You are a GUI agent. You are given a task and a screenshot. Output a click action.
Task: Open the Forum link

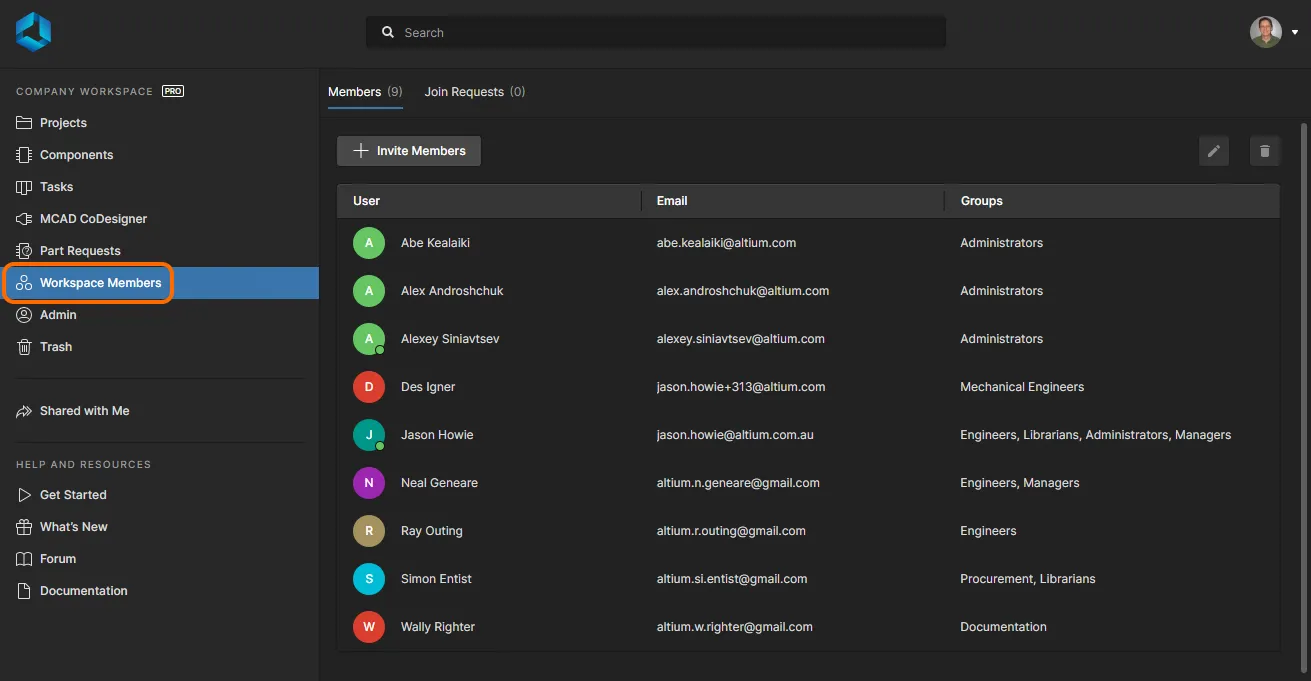[x=159, y=559]
